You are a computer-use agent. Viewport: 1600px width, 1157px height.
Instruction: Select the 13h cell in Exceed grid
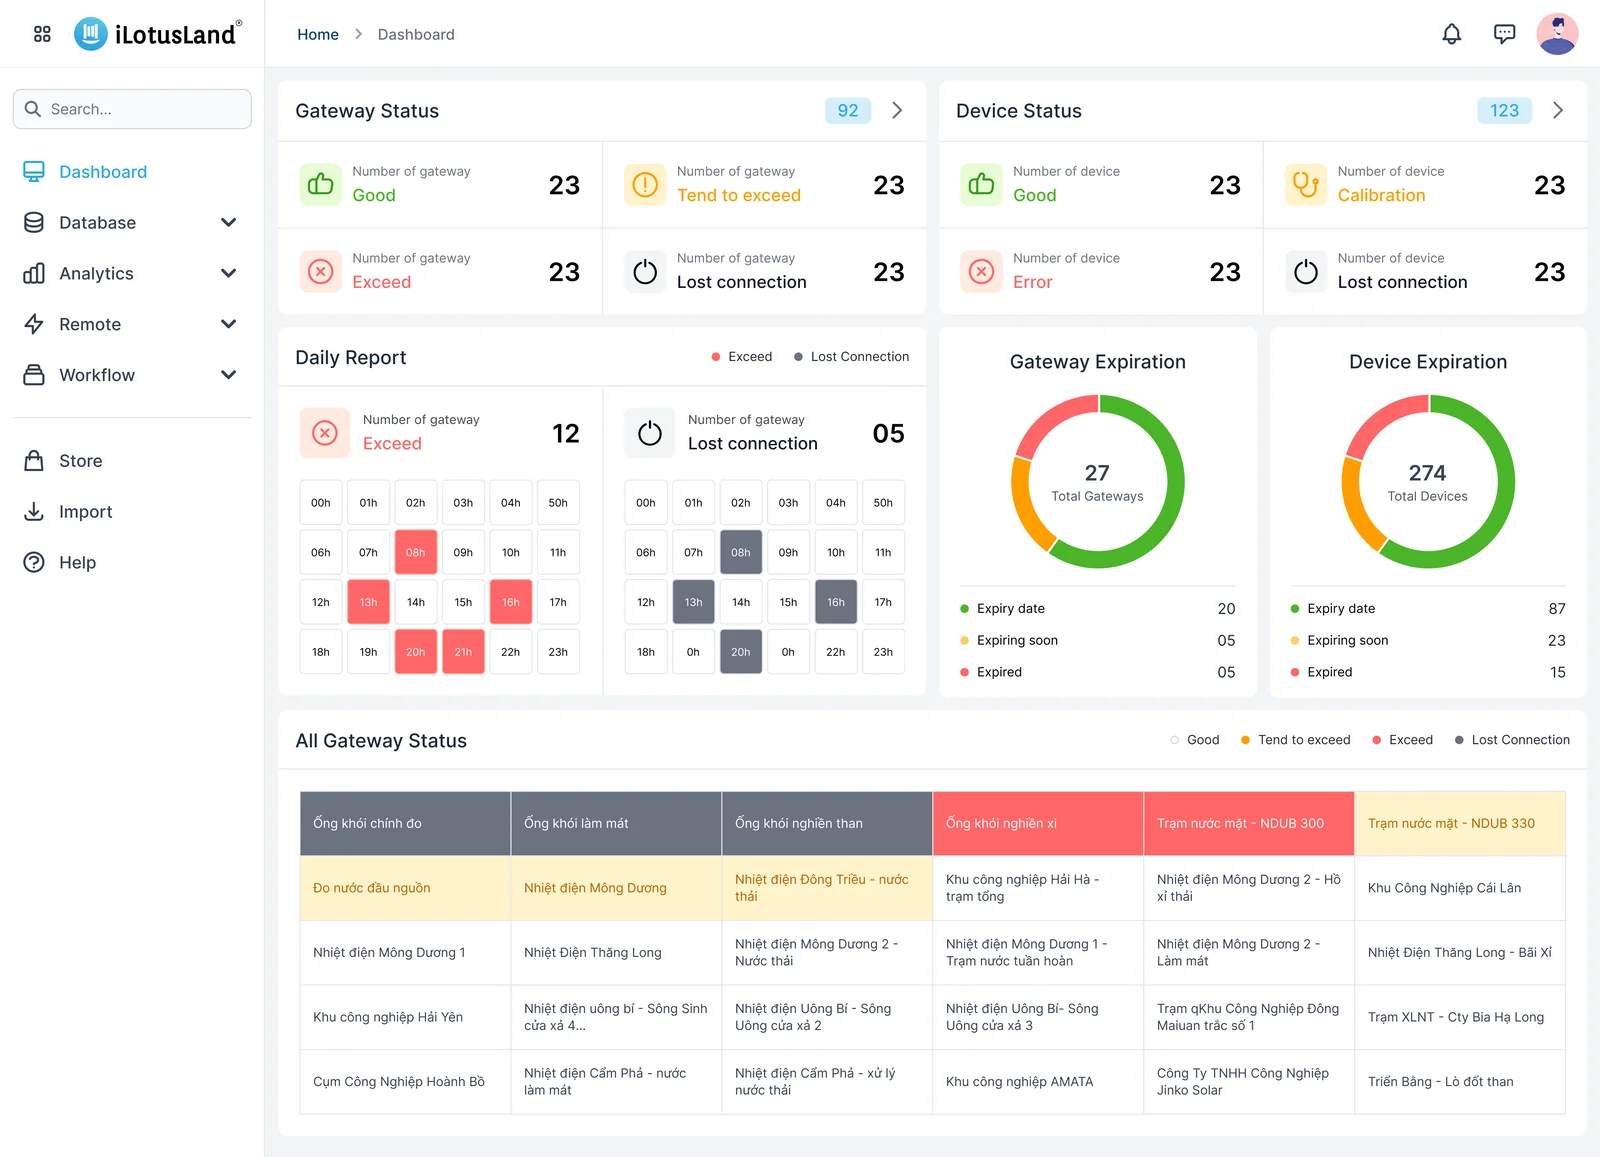(368, 602)
